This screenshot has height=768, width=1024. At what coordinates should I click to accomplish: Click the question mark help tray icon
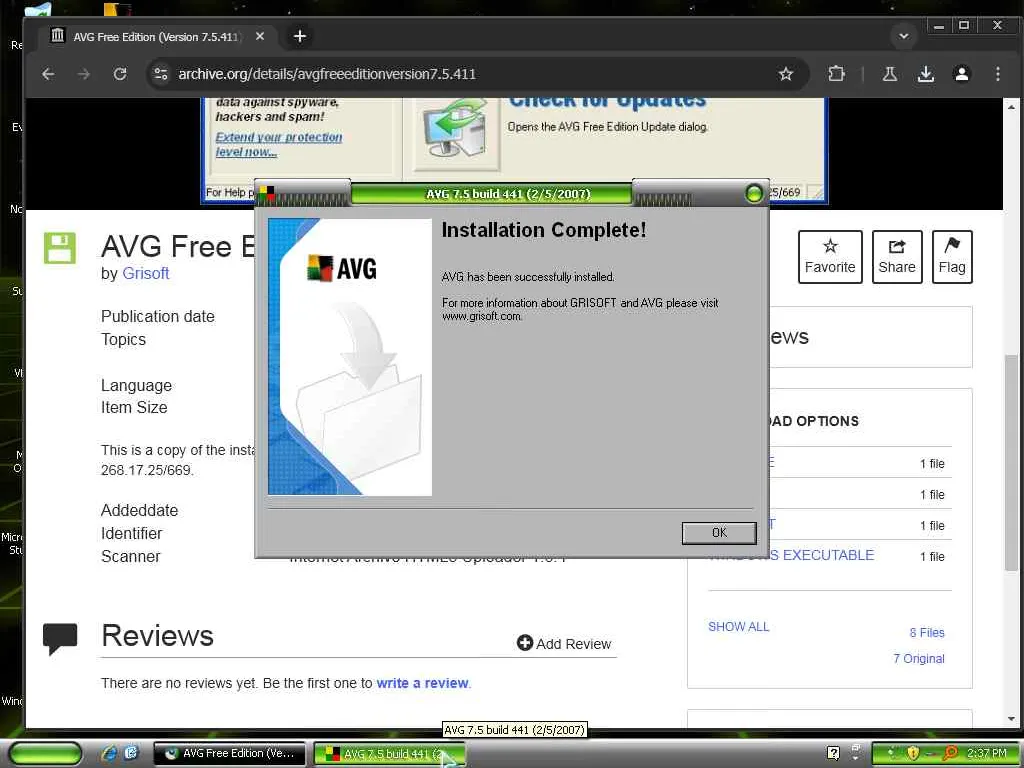(833, 753)
